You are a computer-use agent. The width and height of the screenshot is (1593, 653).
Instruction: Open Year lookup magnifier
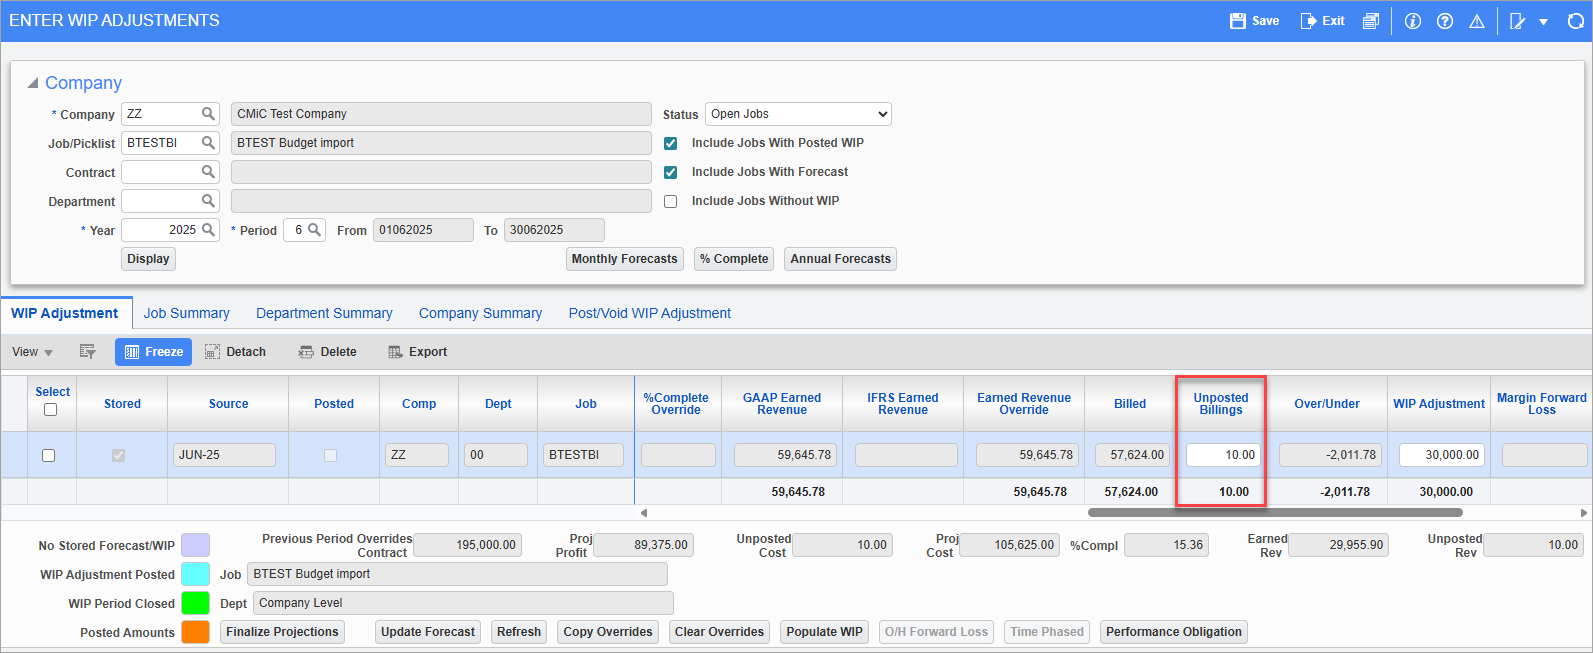[x=208, y=230]
